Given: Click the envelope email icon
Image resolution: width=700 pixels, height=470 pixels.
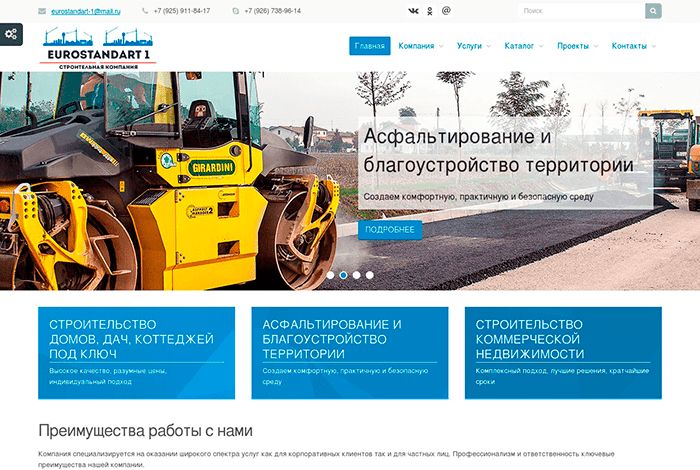Looking at the screenshot, I should (x=41, y=11).
